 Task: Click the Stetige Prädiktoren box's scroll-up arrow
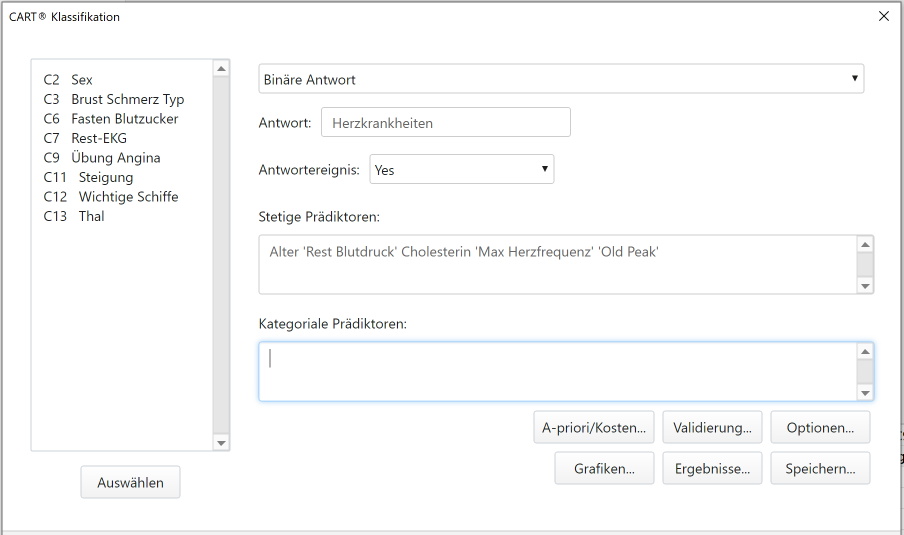point(865,244)
